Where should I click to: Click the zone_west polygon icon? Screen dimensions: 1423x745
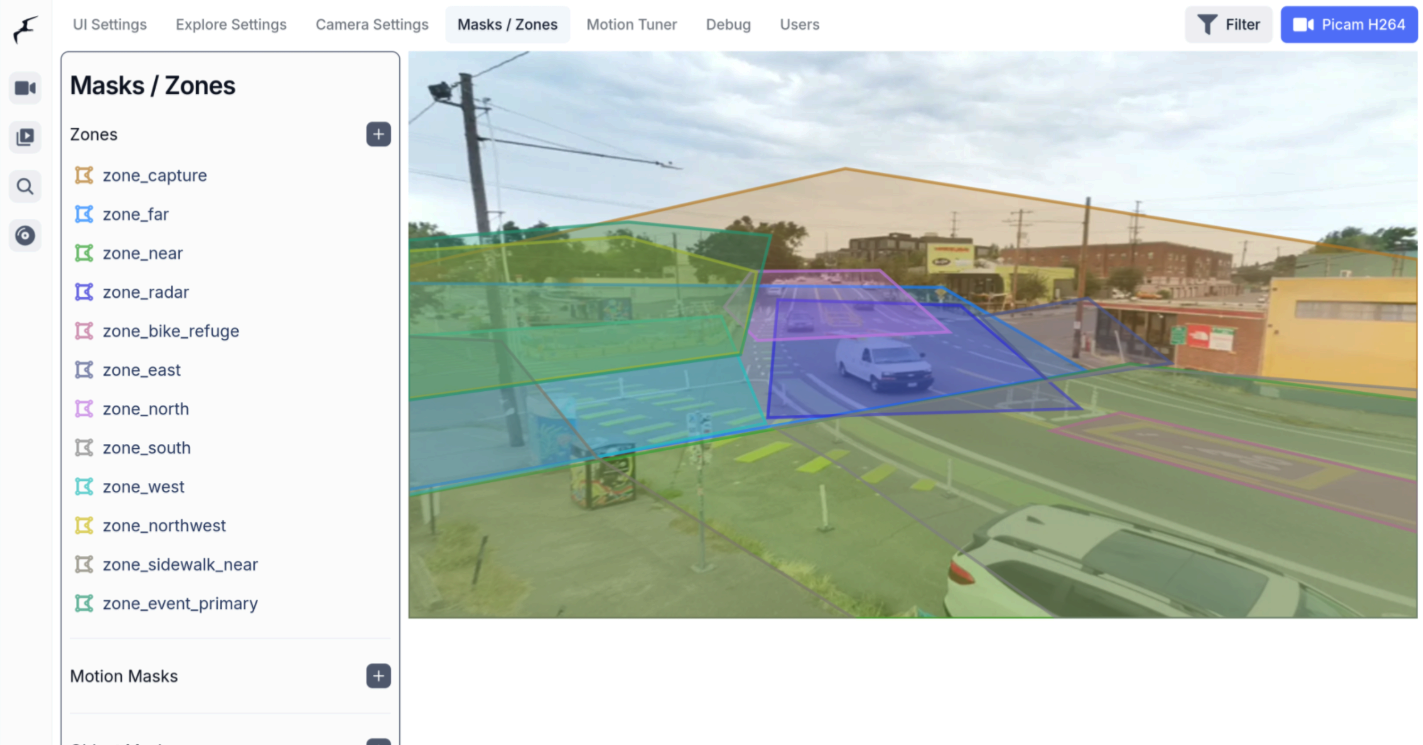point(84,487)
